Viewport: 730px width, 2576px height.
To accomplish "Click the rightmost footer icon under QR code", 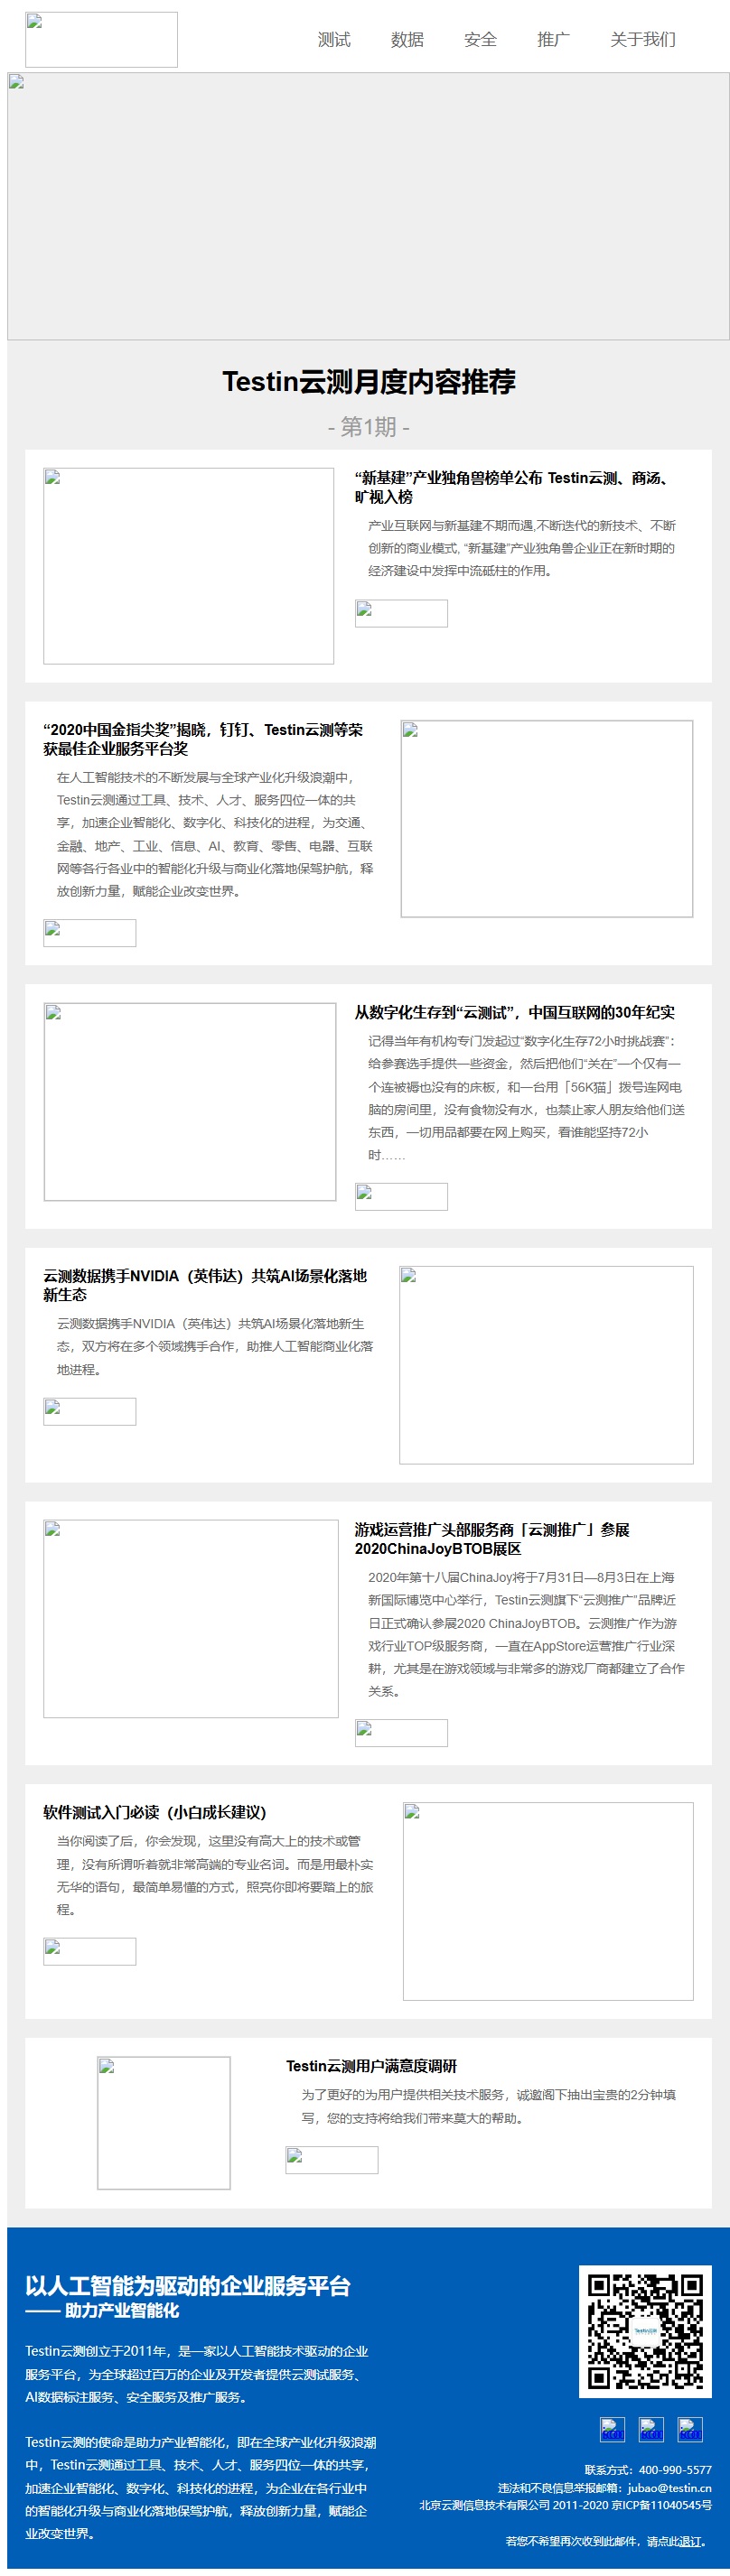I will 690,2429.
